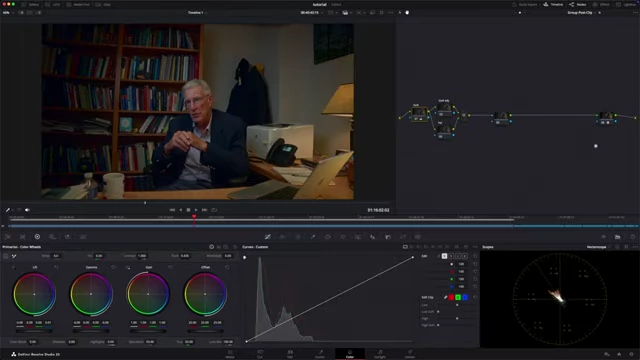Toggle the auto balance icon in Primaries
Viewport: 640px width, 360px height.
6,256
